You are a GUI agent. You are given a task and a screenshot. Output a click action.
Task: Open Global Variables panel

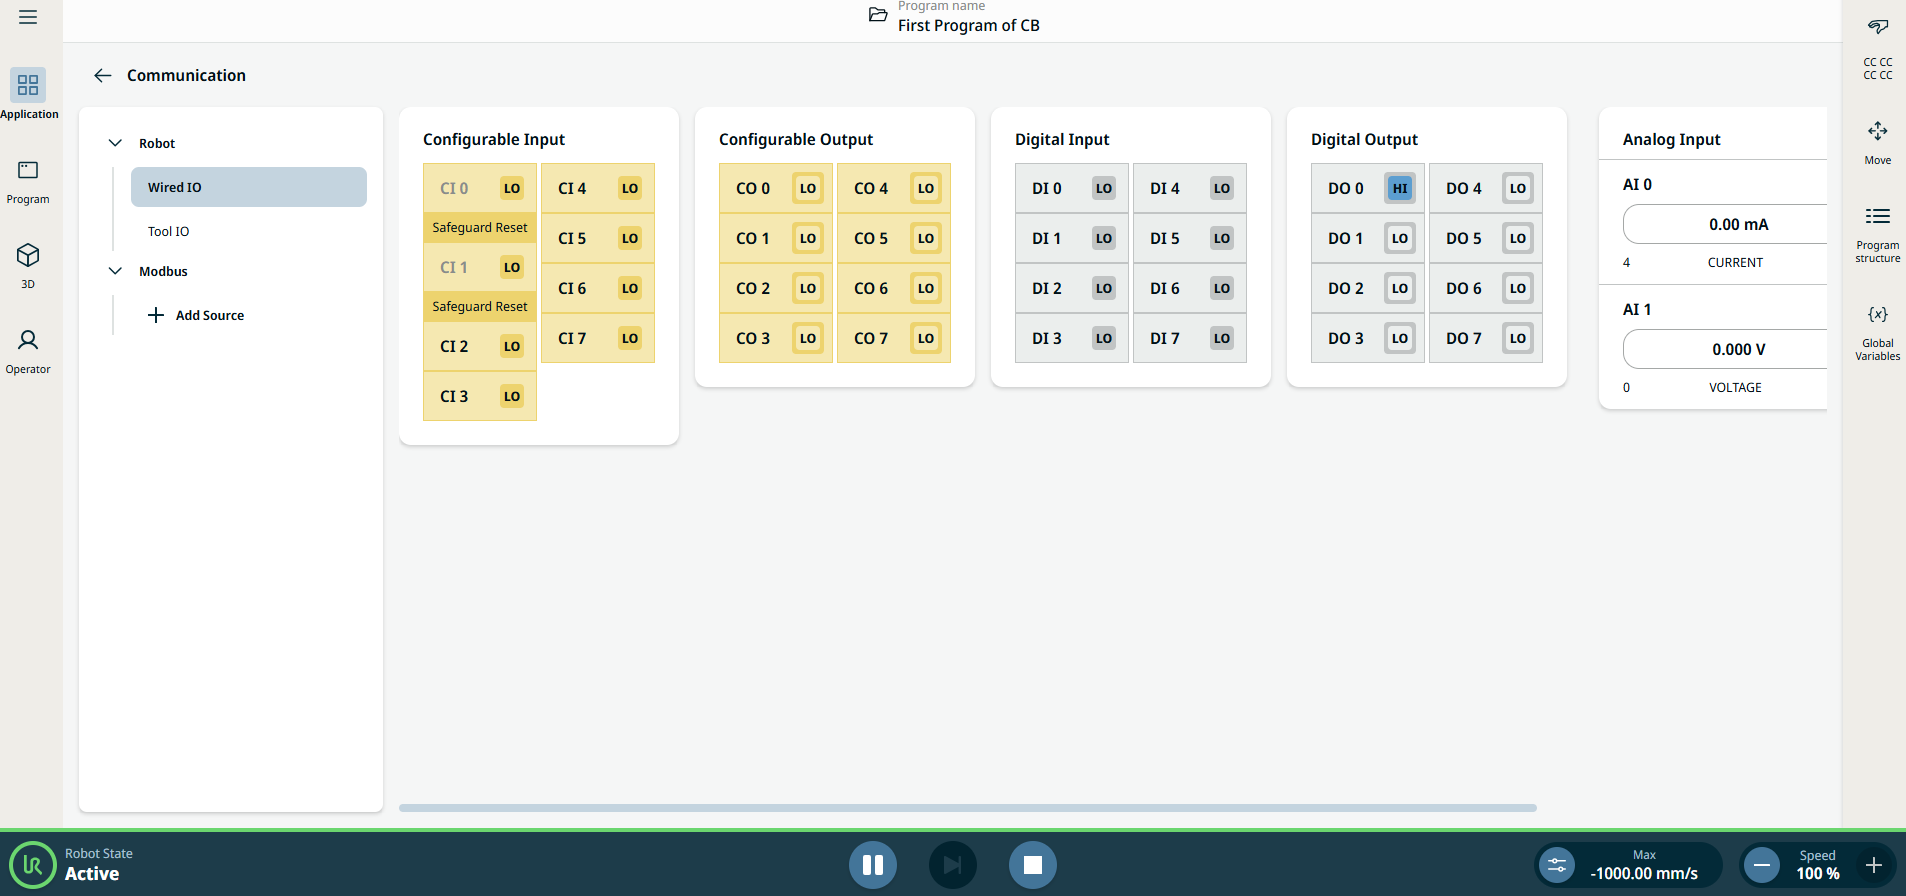[1877, 331]
